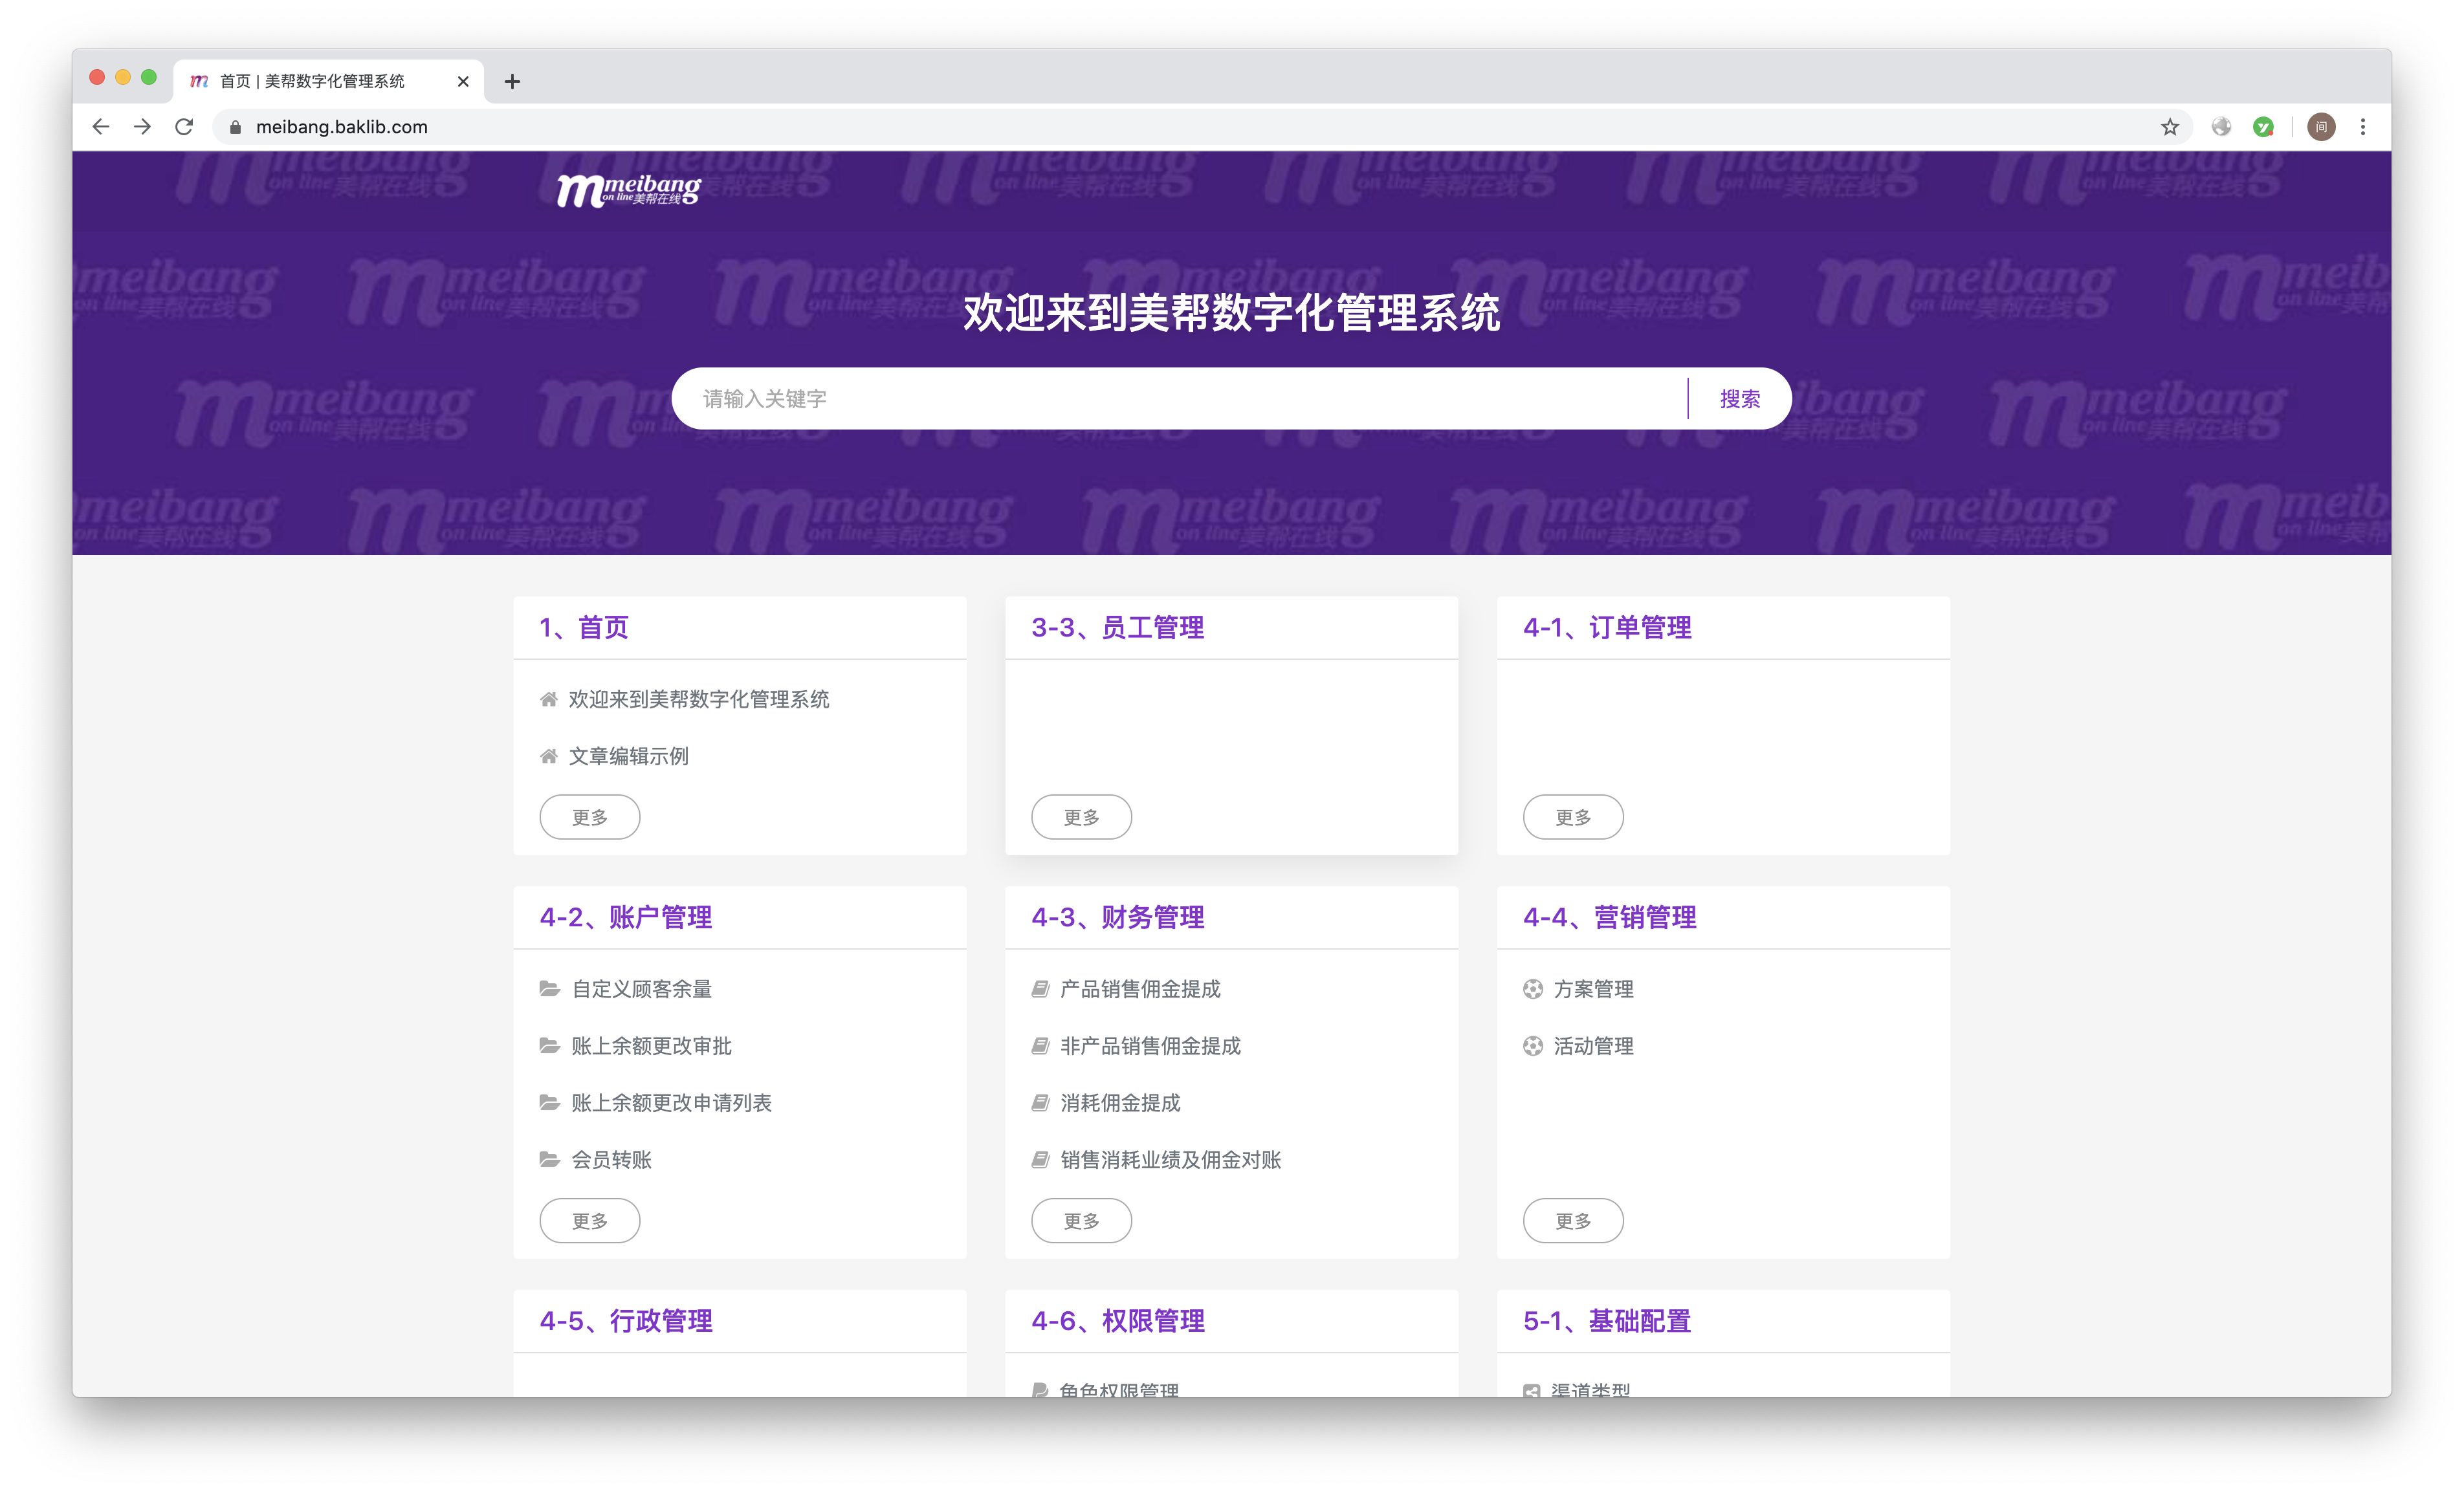Click the gray globe extension icon
Screen dimensions: 2464x1493
tap(2221, 127)
